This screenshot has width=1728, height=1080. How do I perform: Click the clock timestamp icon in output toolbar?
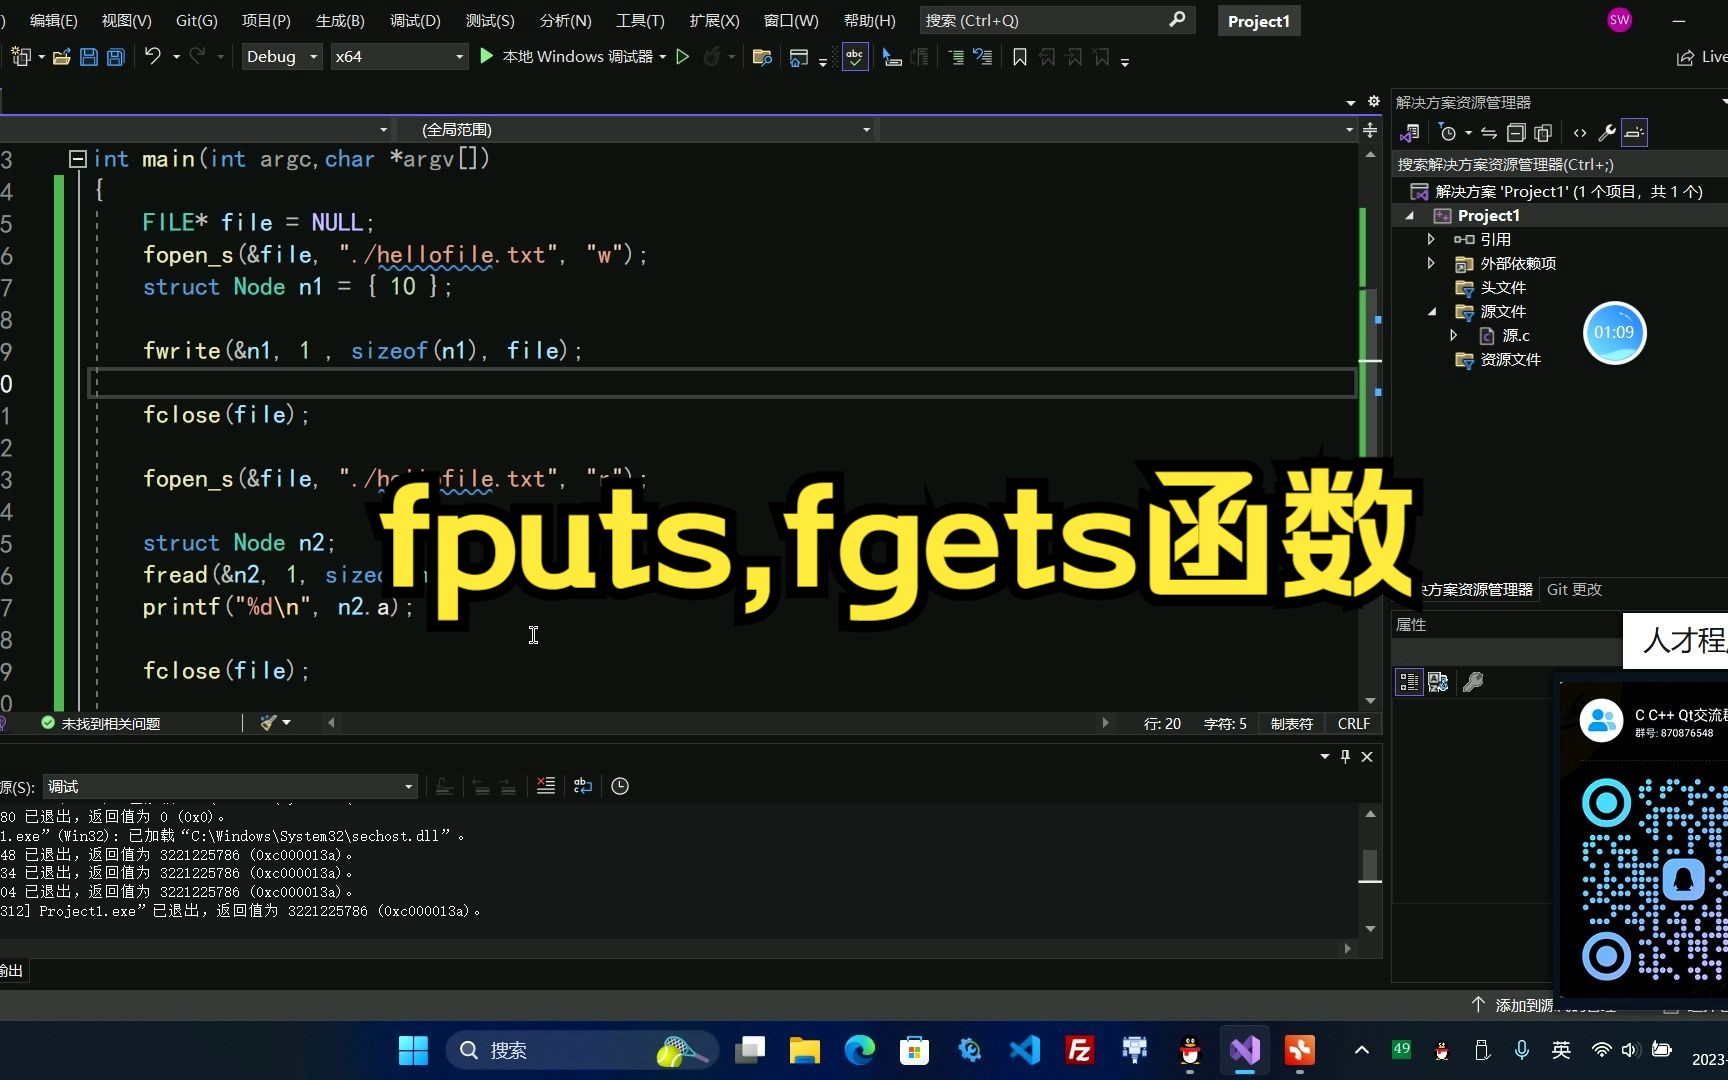pyautogui.click(x=620, y=786)
